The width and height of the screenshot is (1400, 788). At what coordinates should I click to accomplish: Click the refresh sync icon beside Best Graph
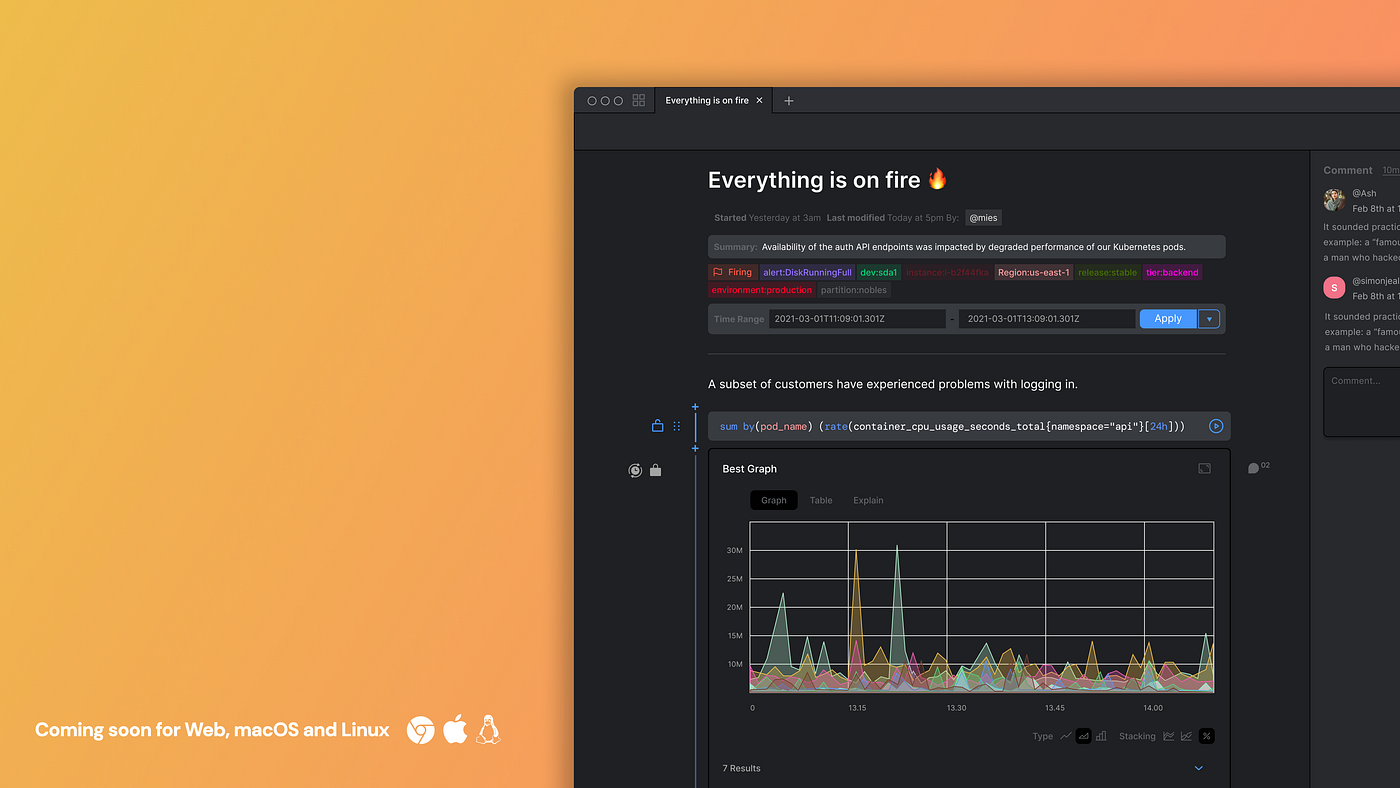[x=635, y=470]
